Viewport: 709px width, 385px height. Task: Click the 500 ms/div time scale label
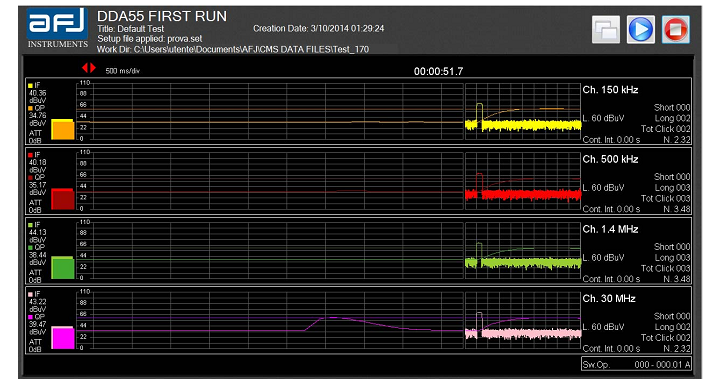click(123, 71)
